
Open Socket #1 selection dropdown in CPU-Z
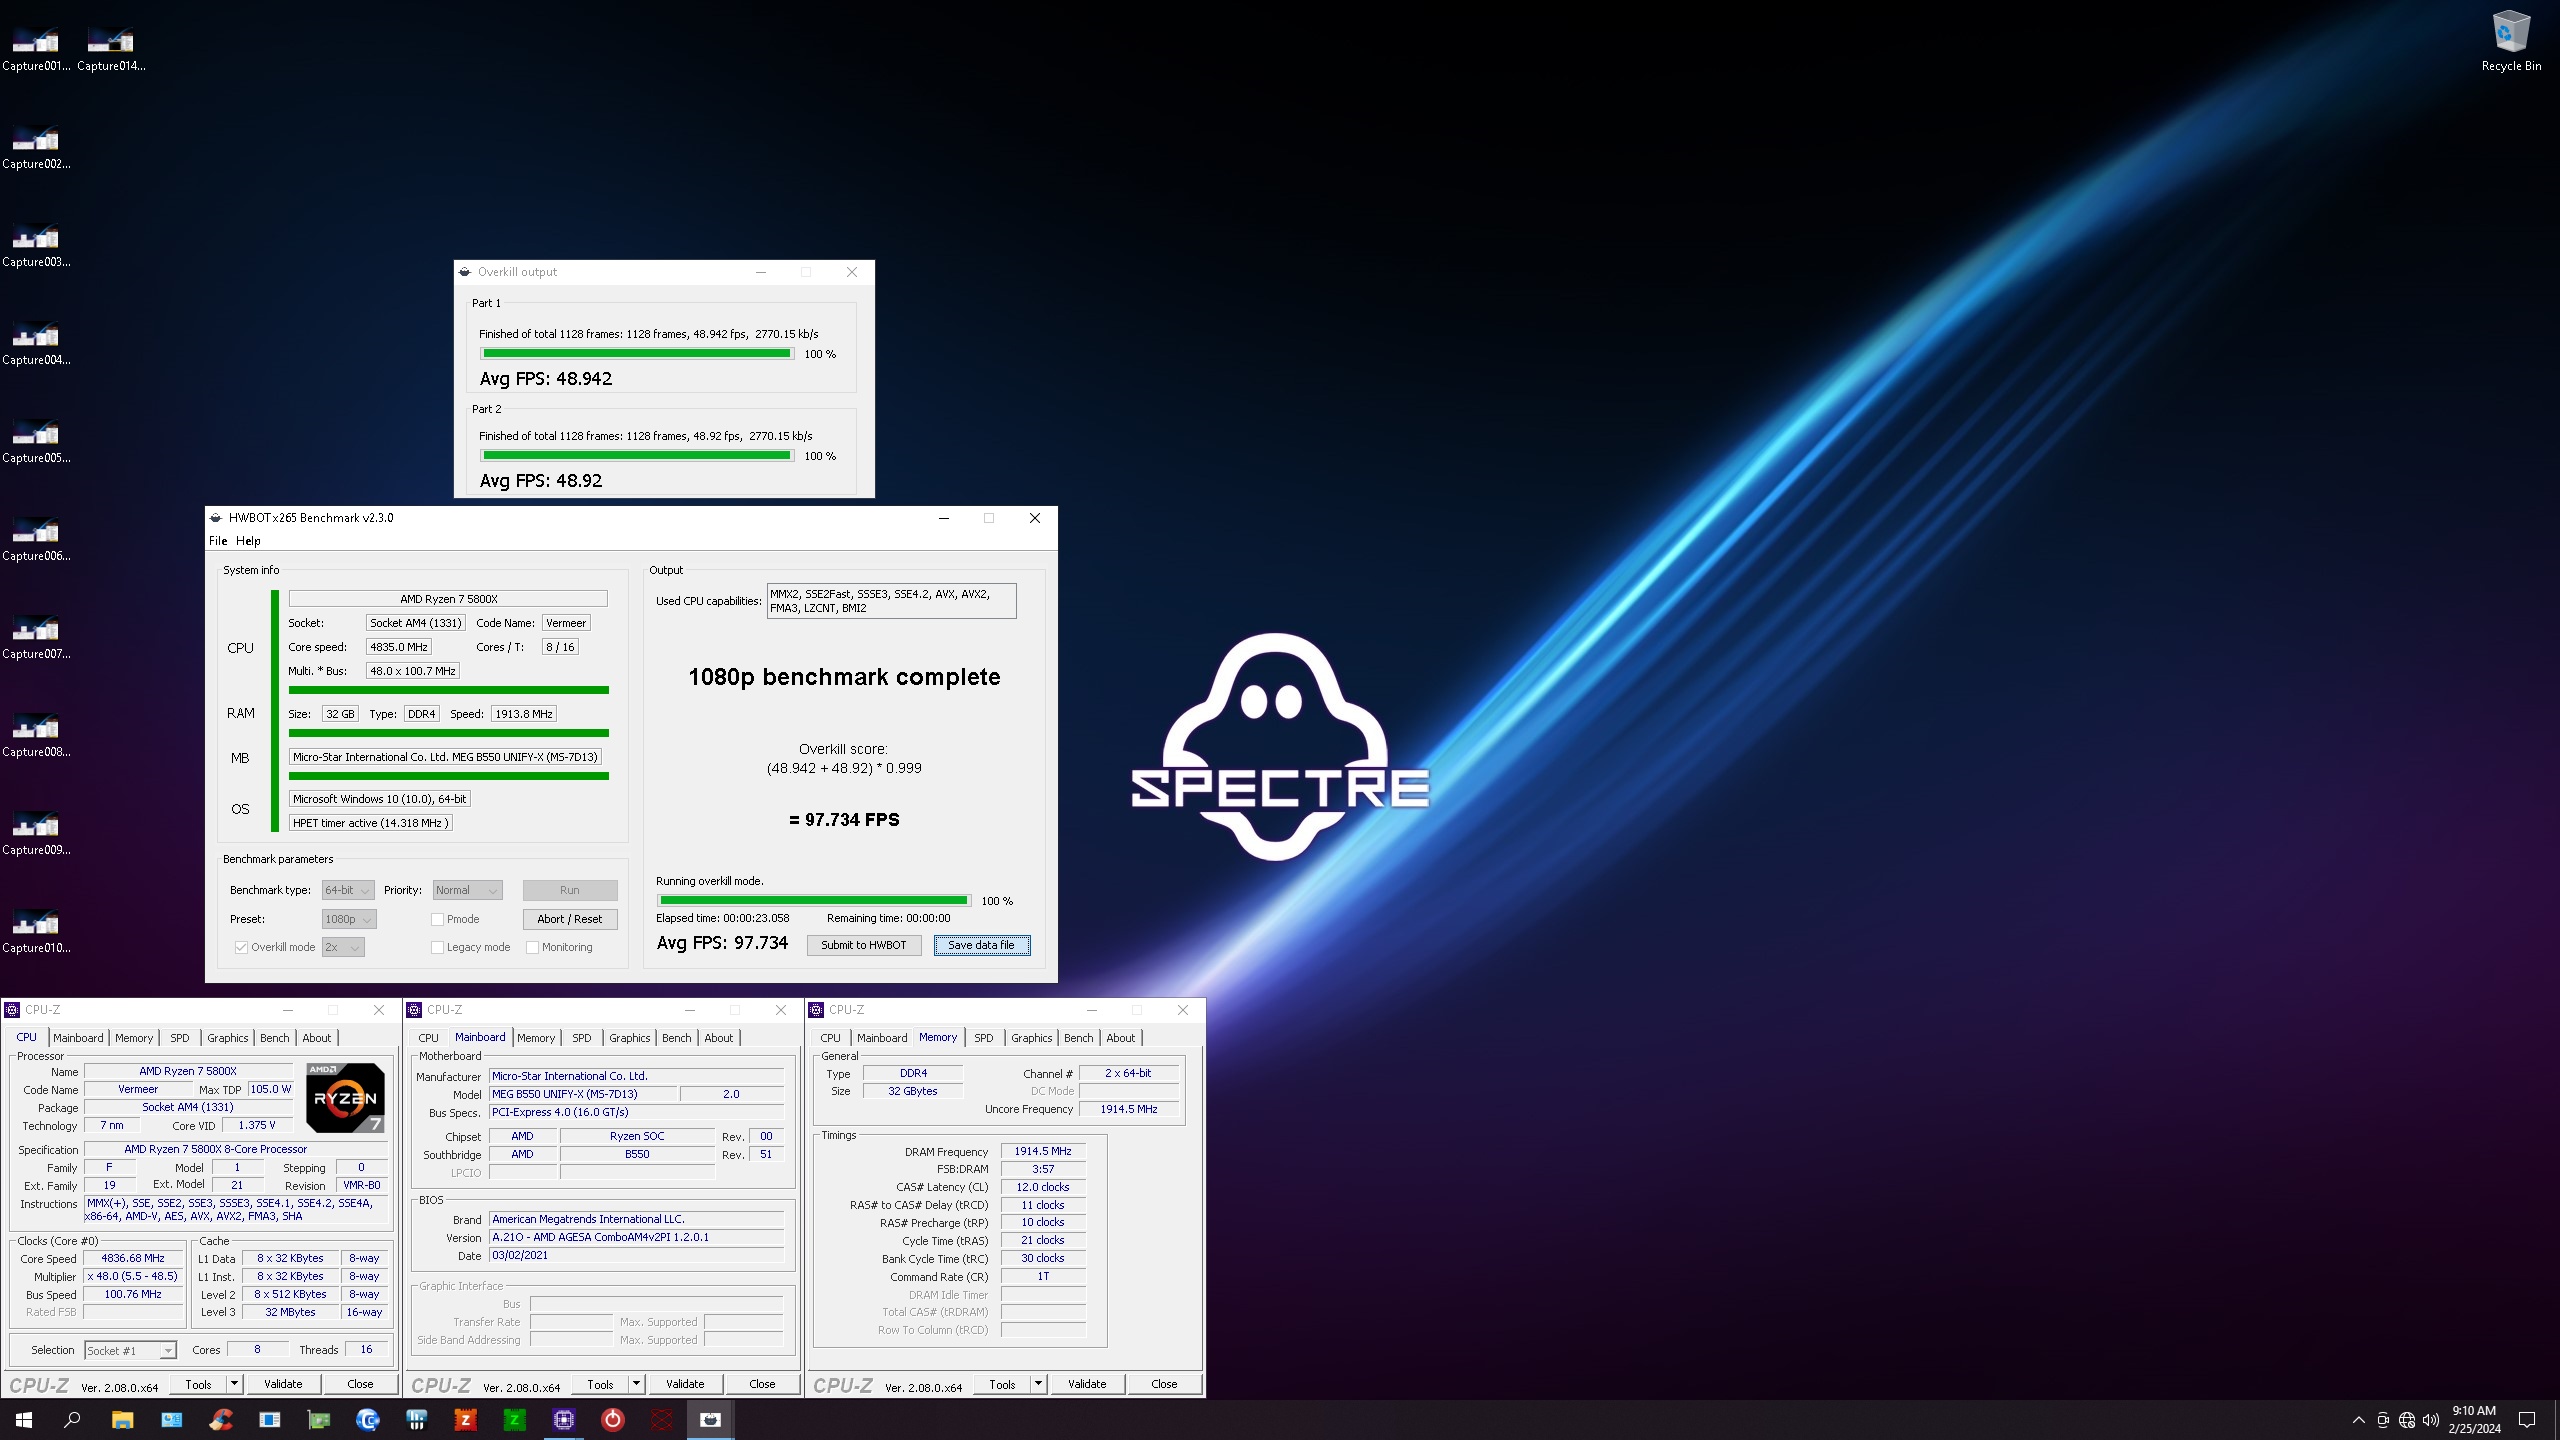pos(131,1350)
